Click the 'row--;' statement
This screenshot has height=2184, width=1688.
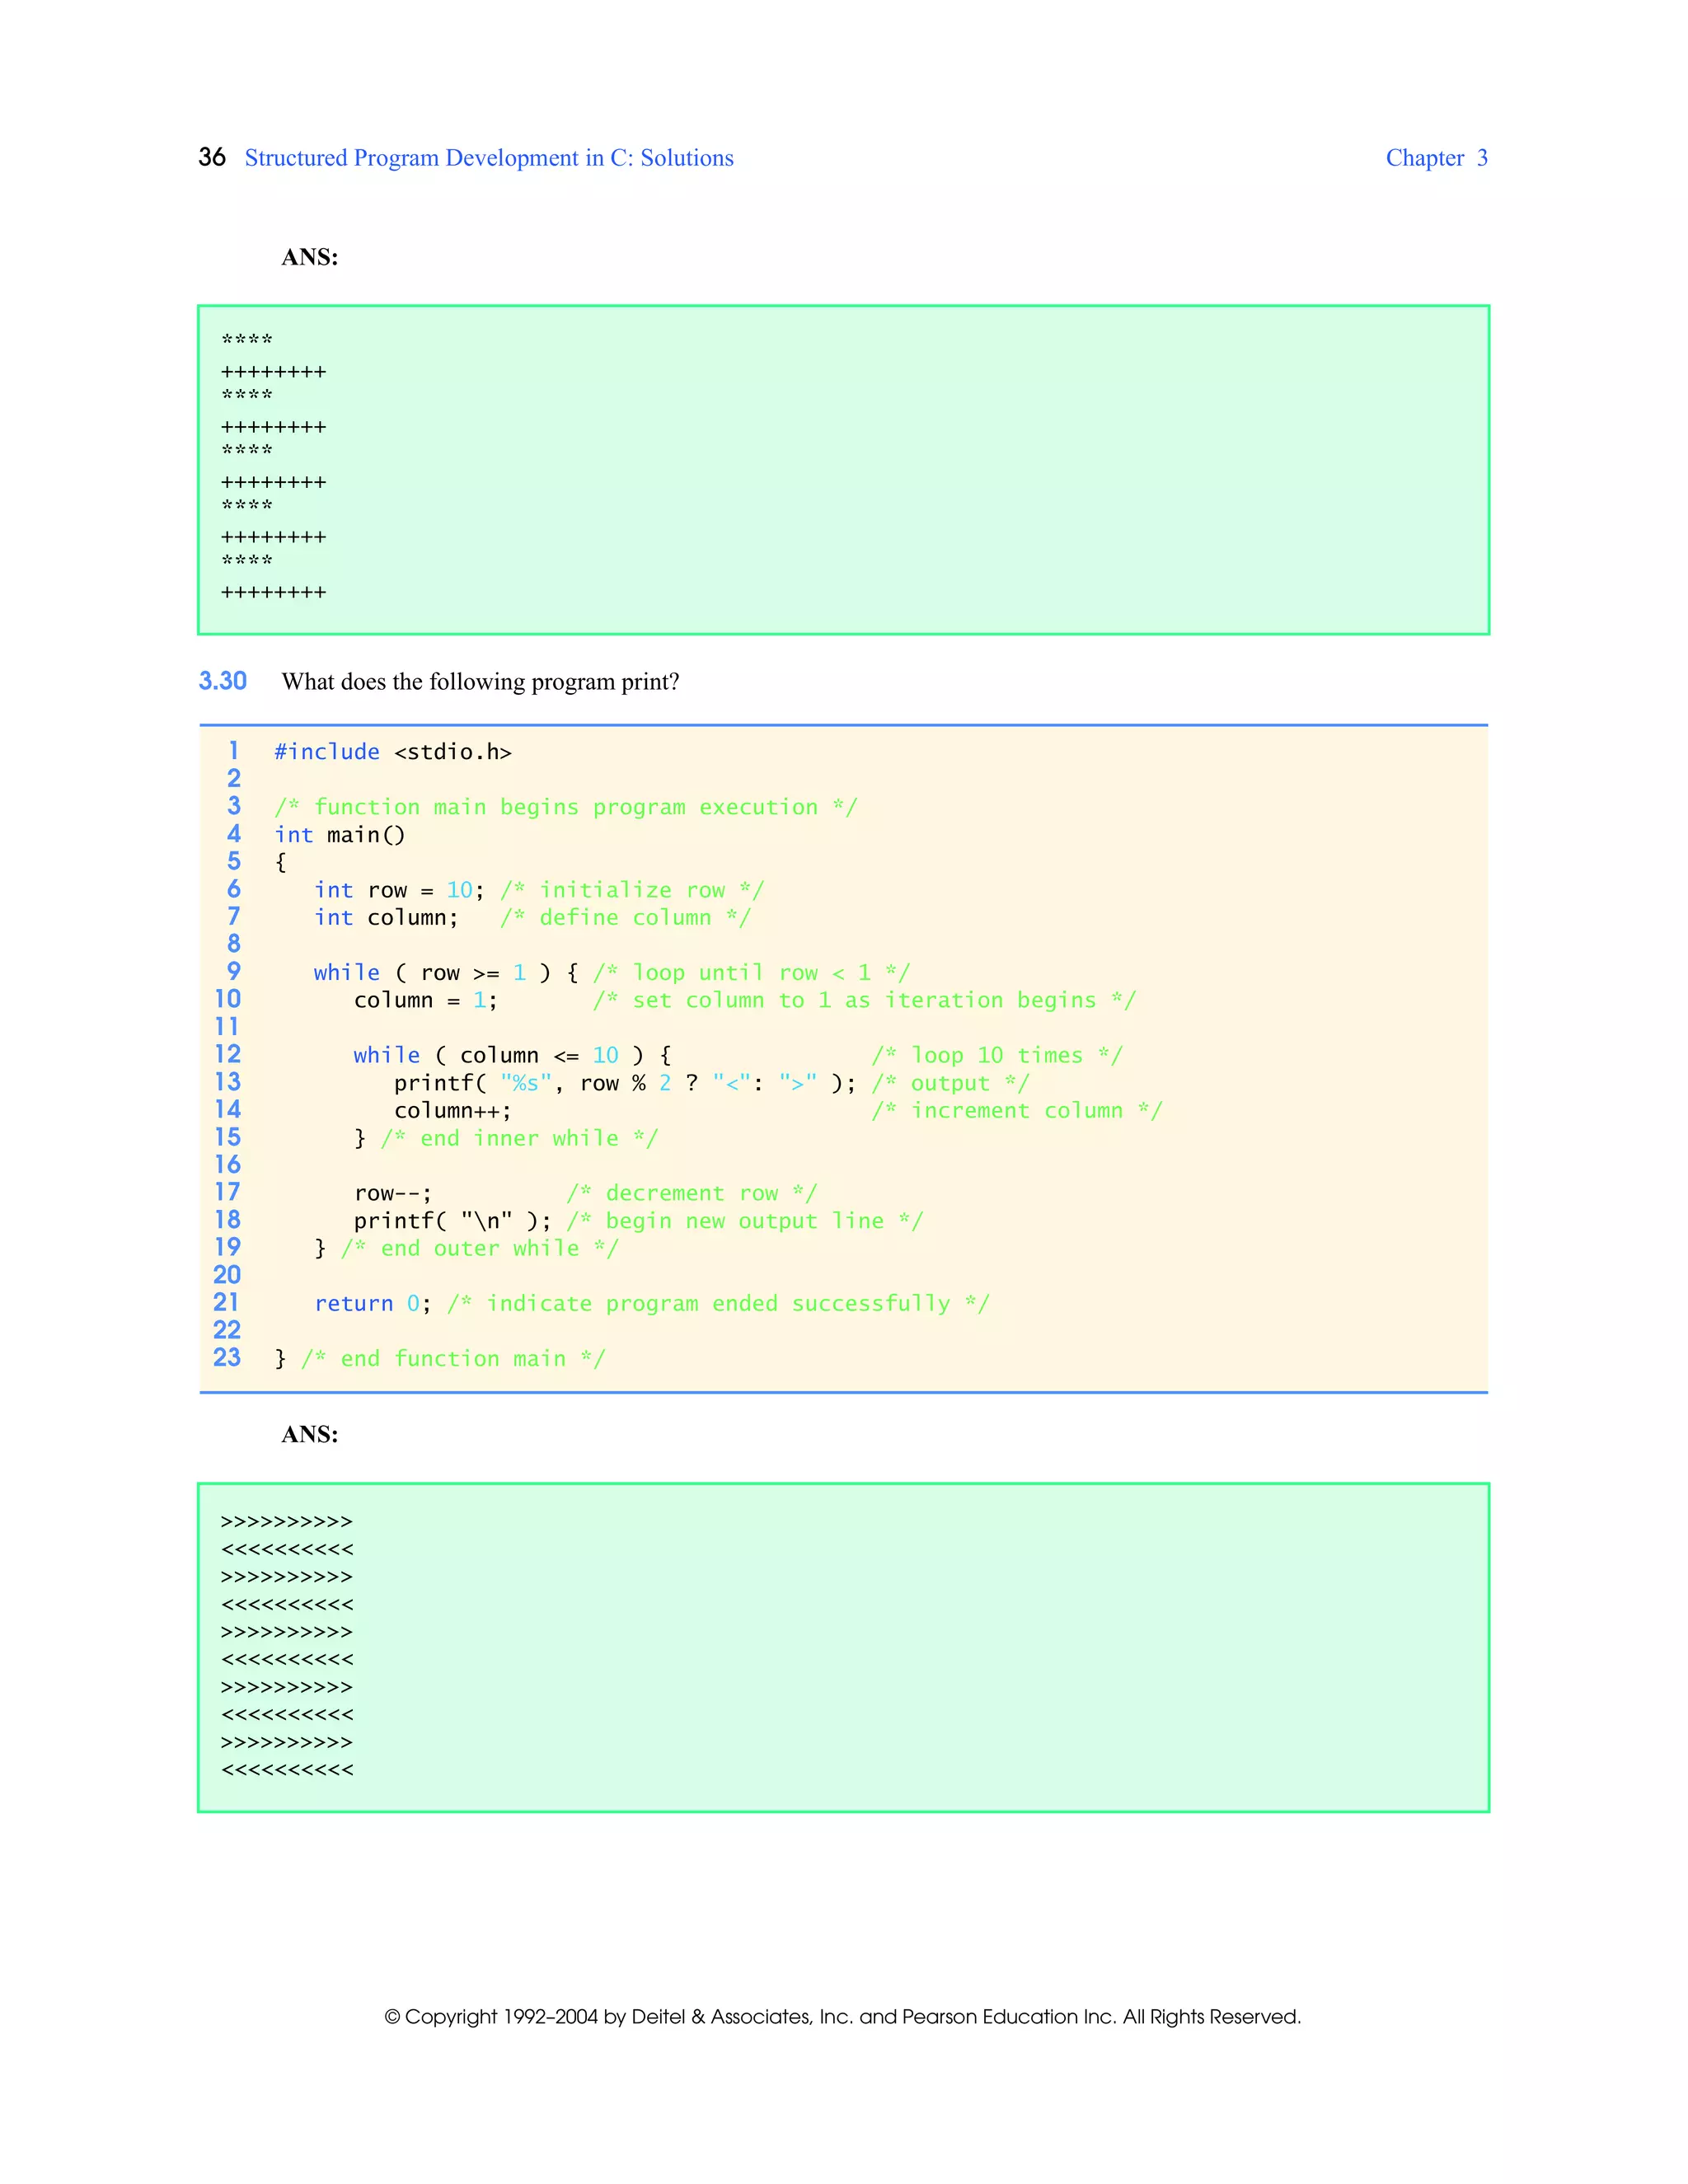coord(392,1194)
